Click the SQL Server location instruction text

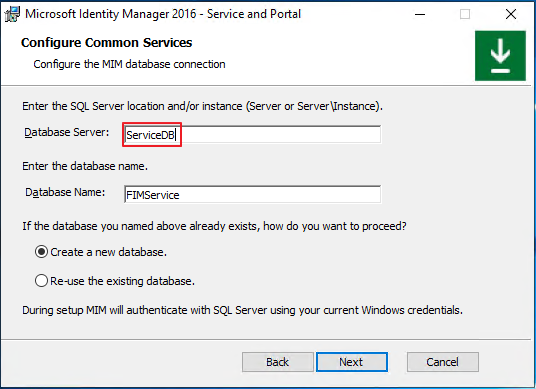coord(202,106)
